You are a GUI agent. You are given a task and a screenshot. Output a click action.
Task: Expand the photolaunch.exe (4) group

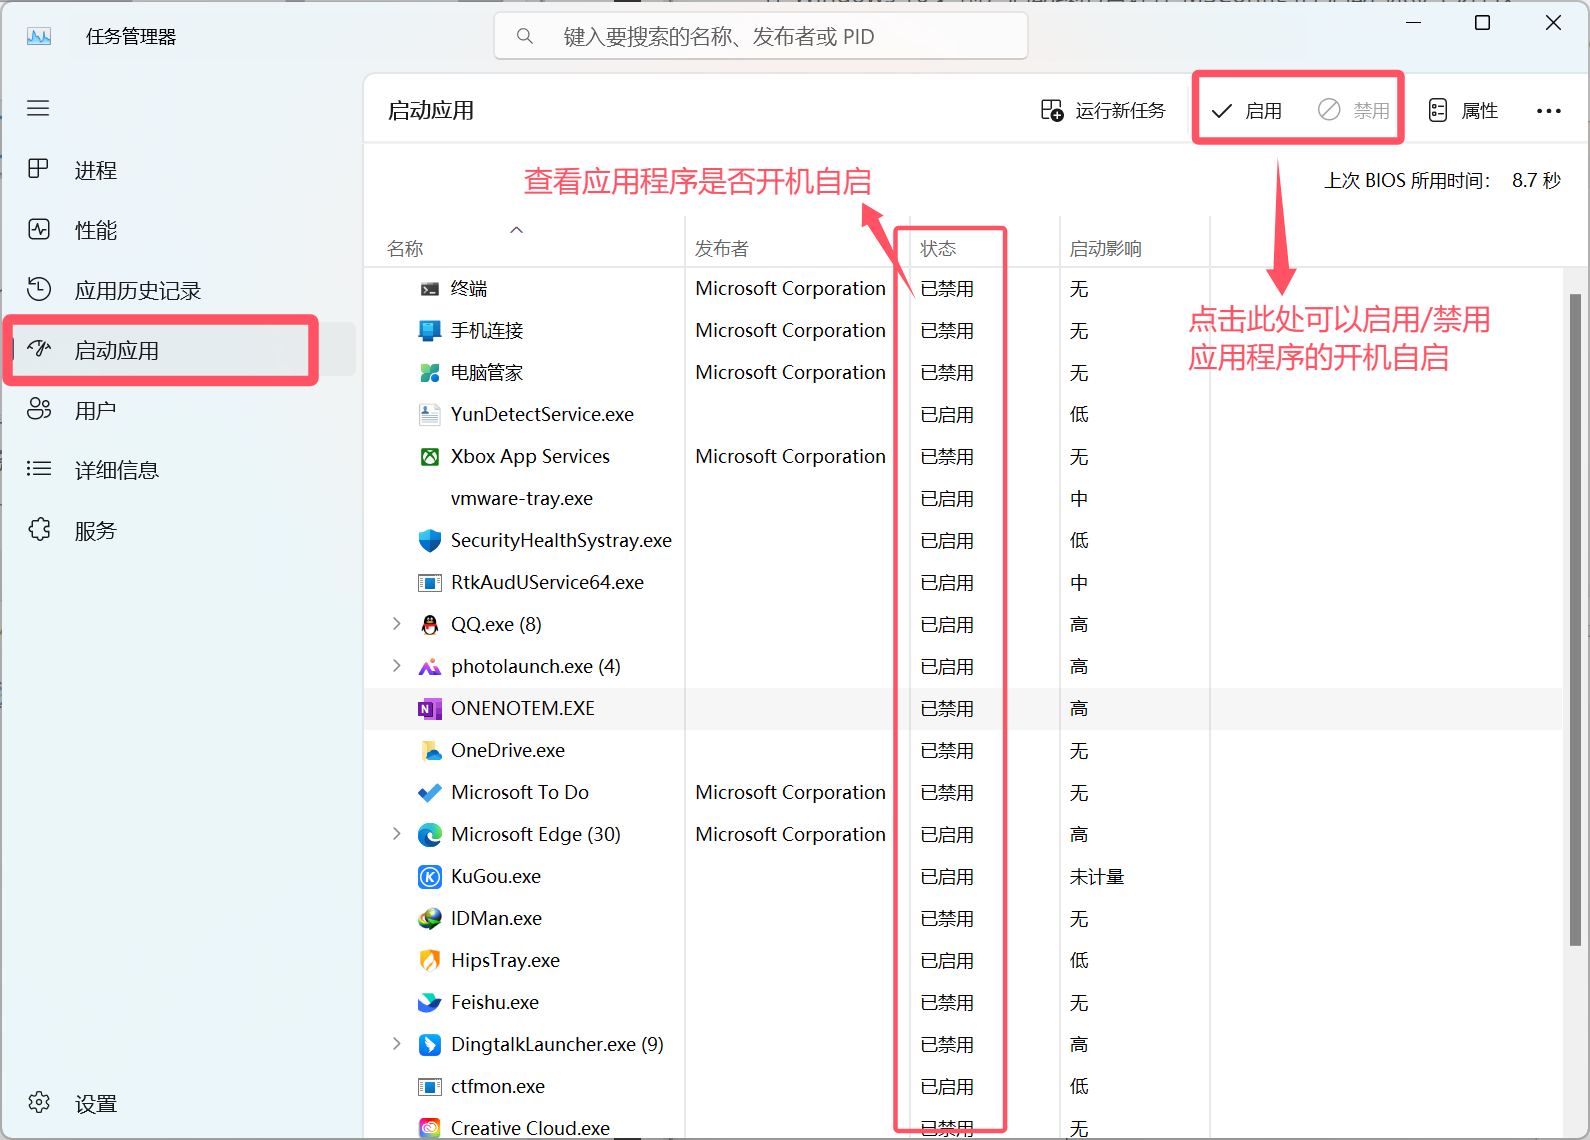tap(397, 666)
